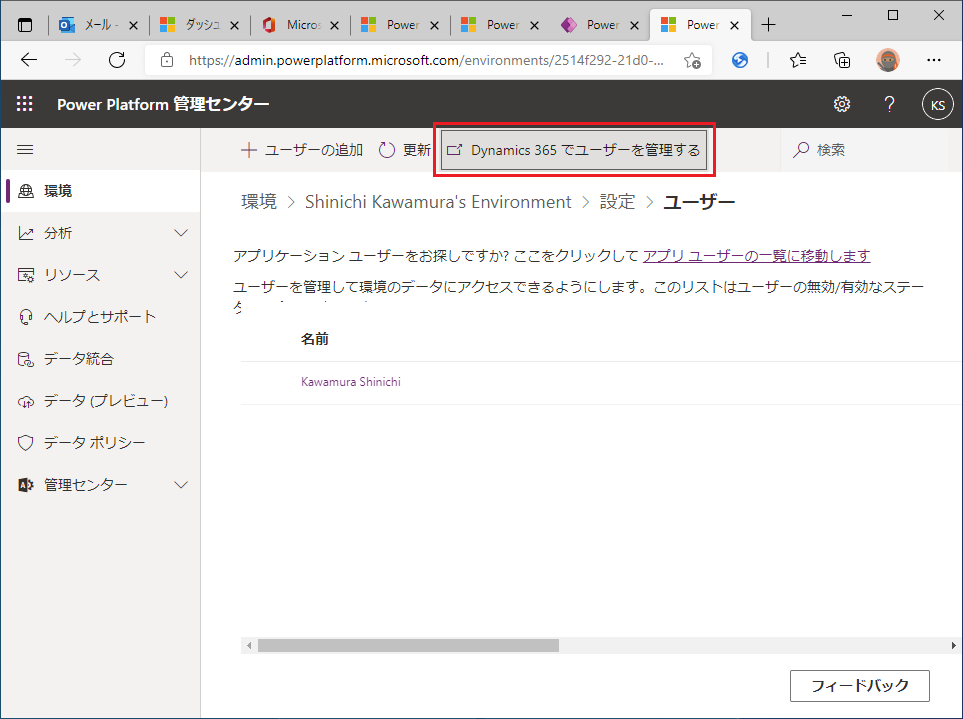Screen dimensions: 963x719
Task: Click Dynamics 365 でユーザーを管理する
Action: point(574,150)
